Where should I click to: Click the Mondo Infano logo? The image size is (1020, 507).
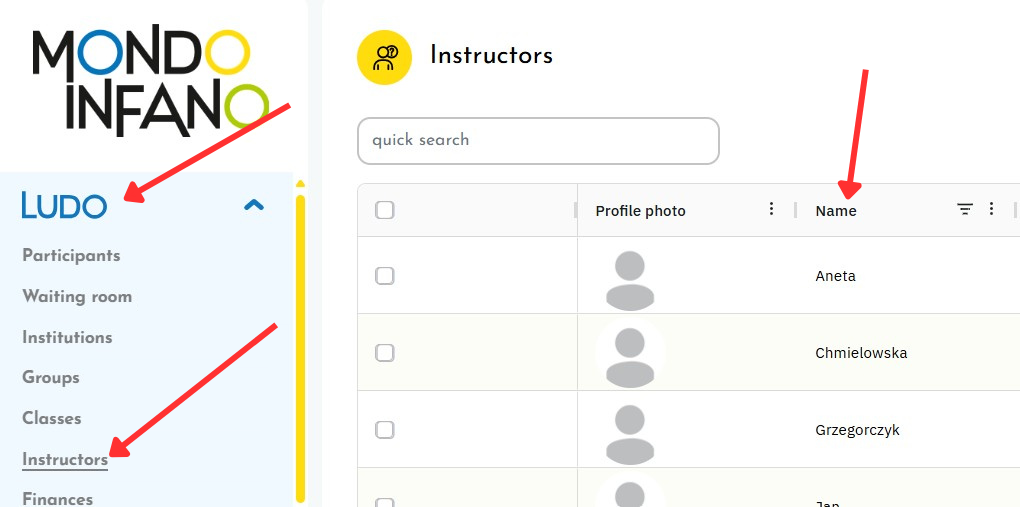pyautogui.click(x=150, y=80)
